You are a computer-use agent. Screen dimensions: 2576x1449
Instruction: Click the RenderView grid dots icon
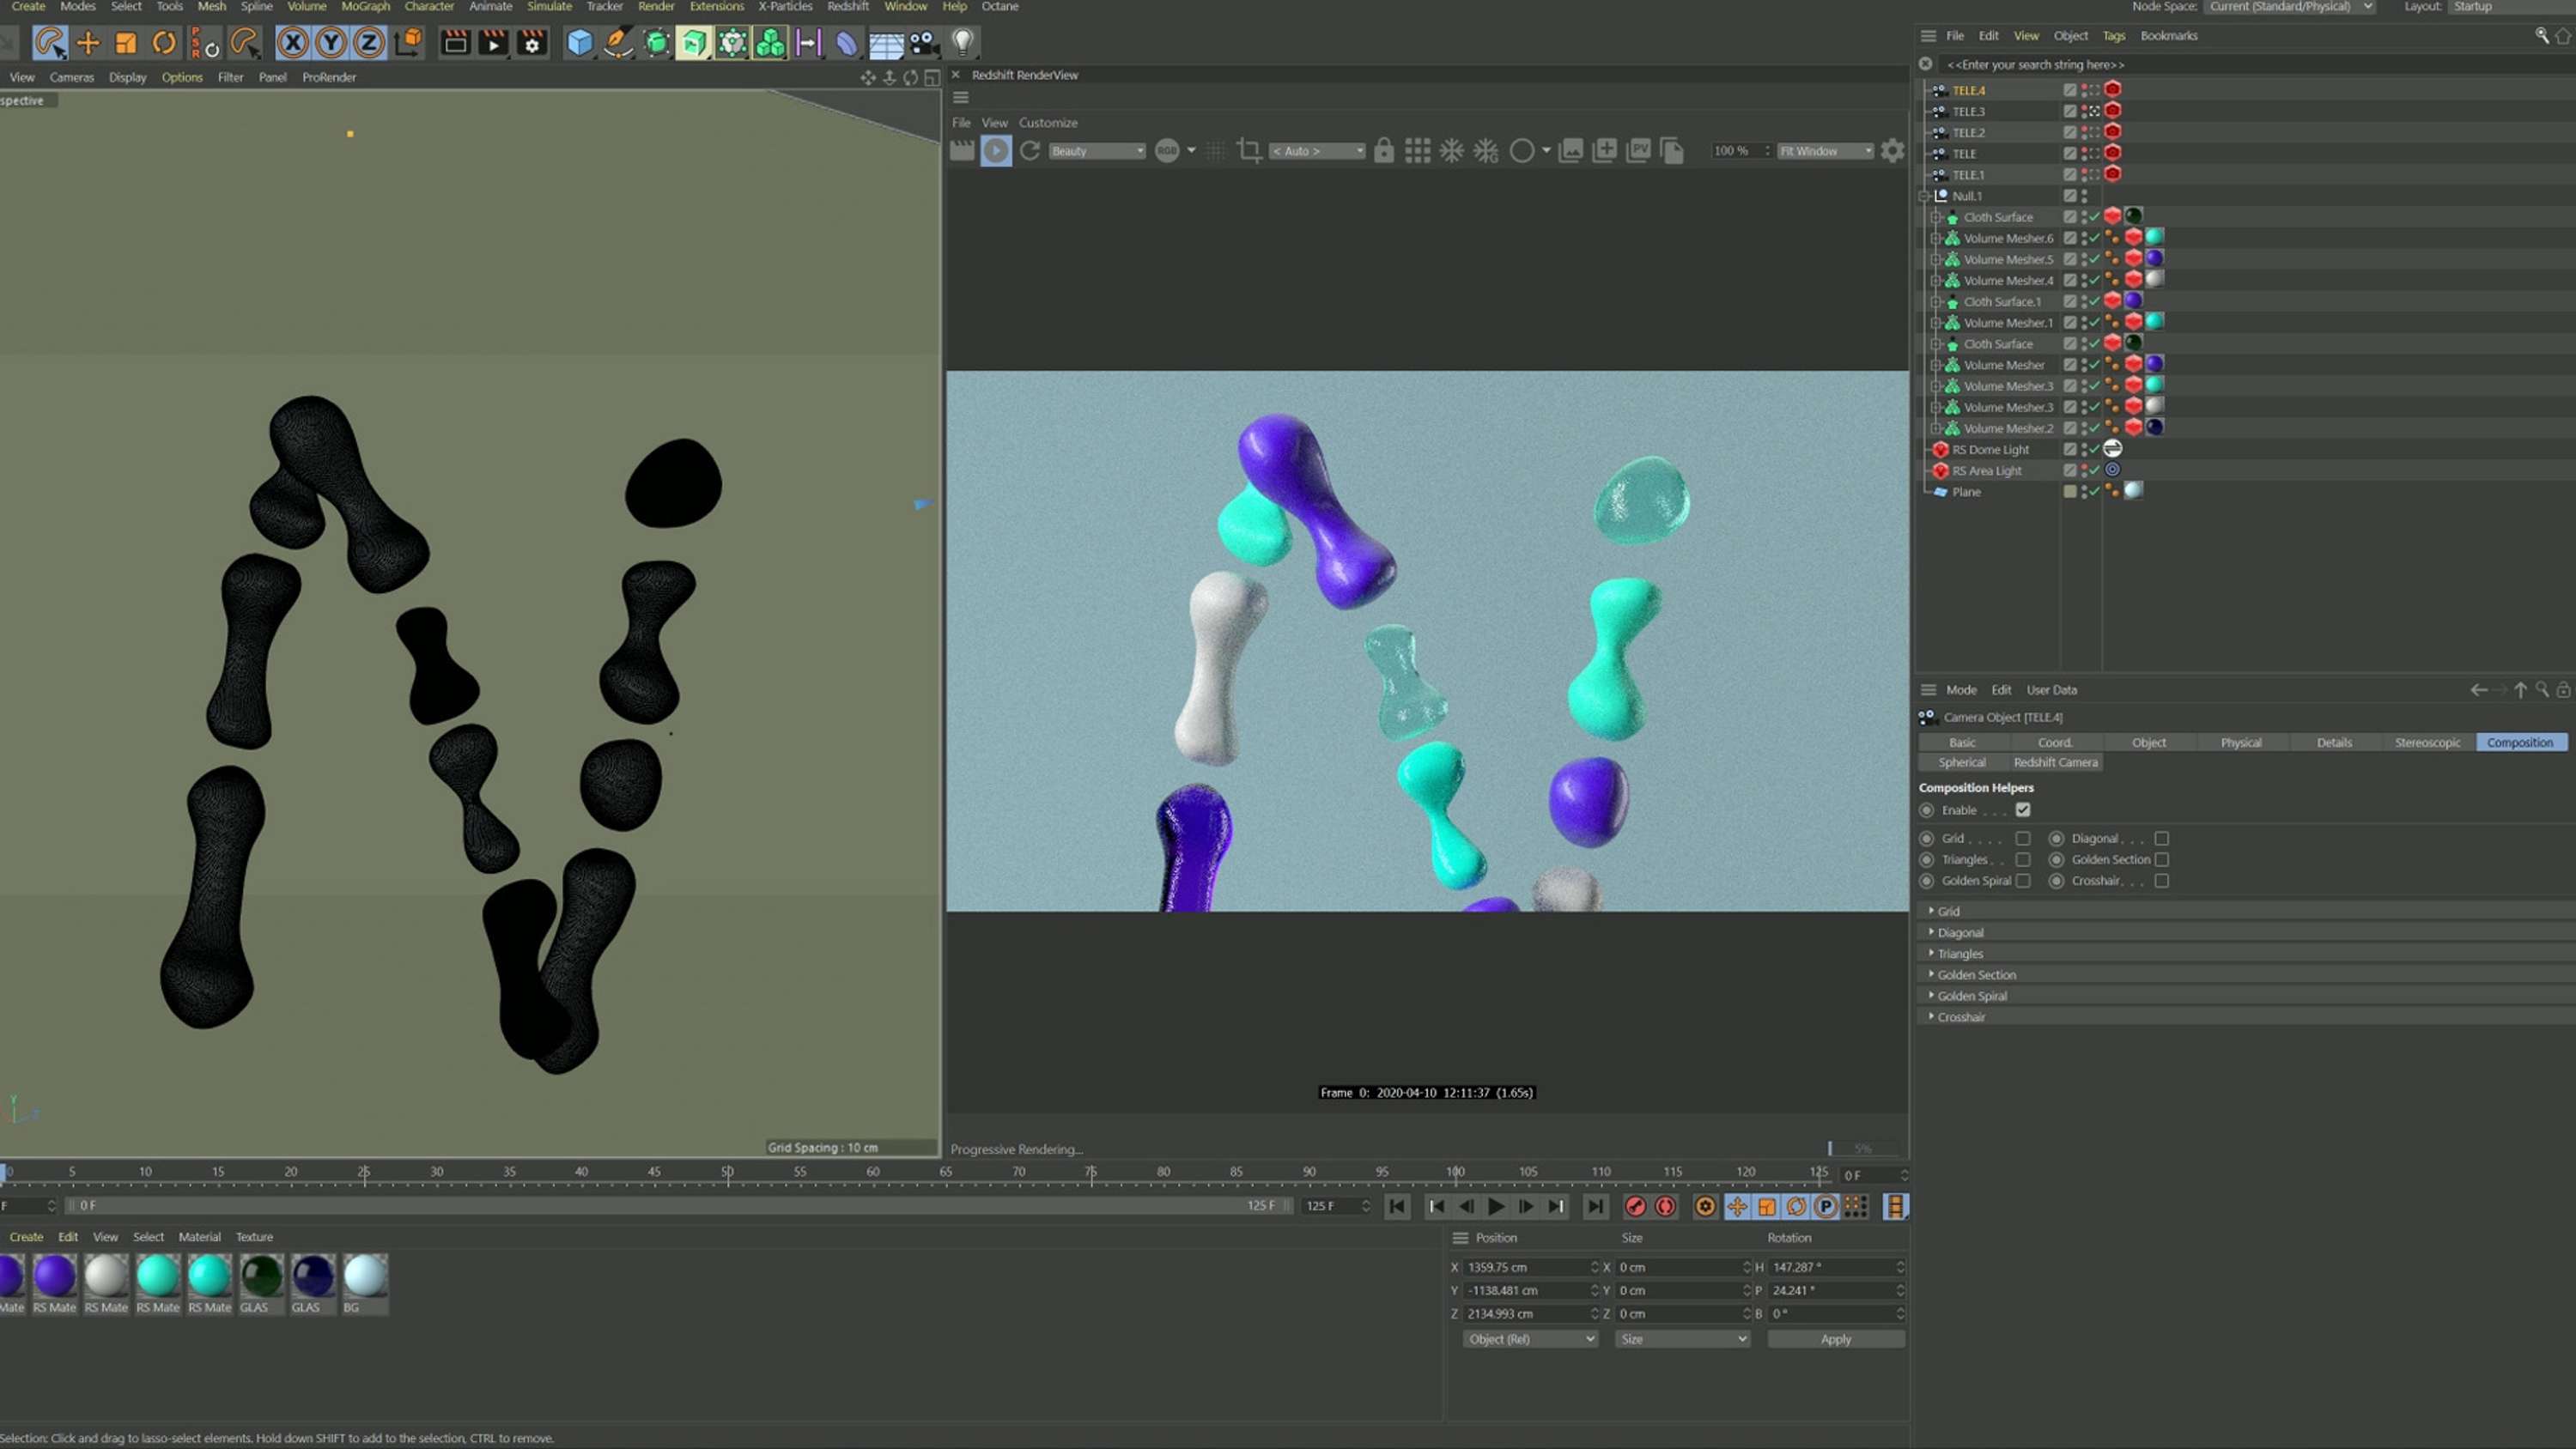1417,151
